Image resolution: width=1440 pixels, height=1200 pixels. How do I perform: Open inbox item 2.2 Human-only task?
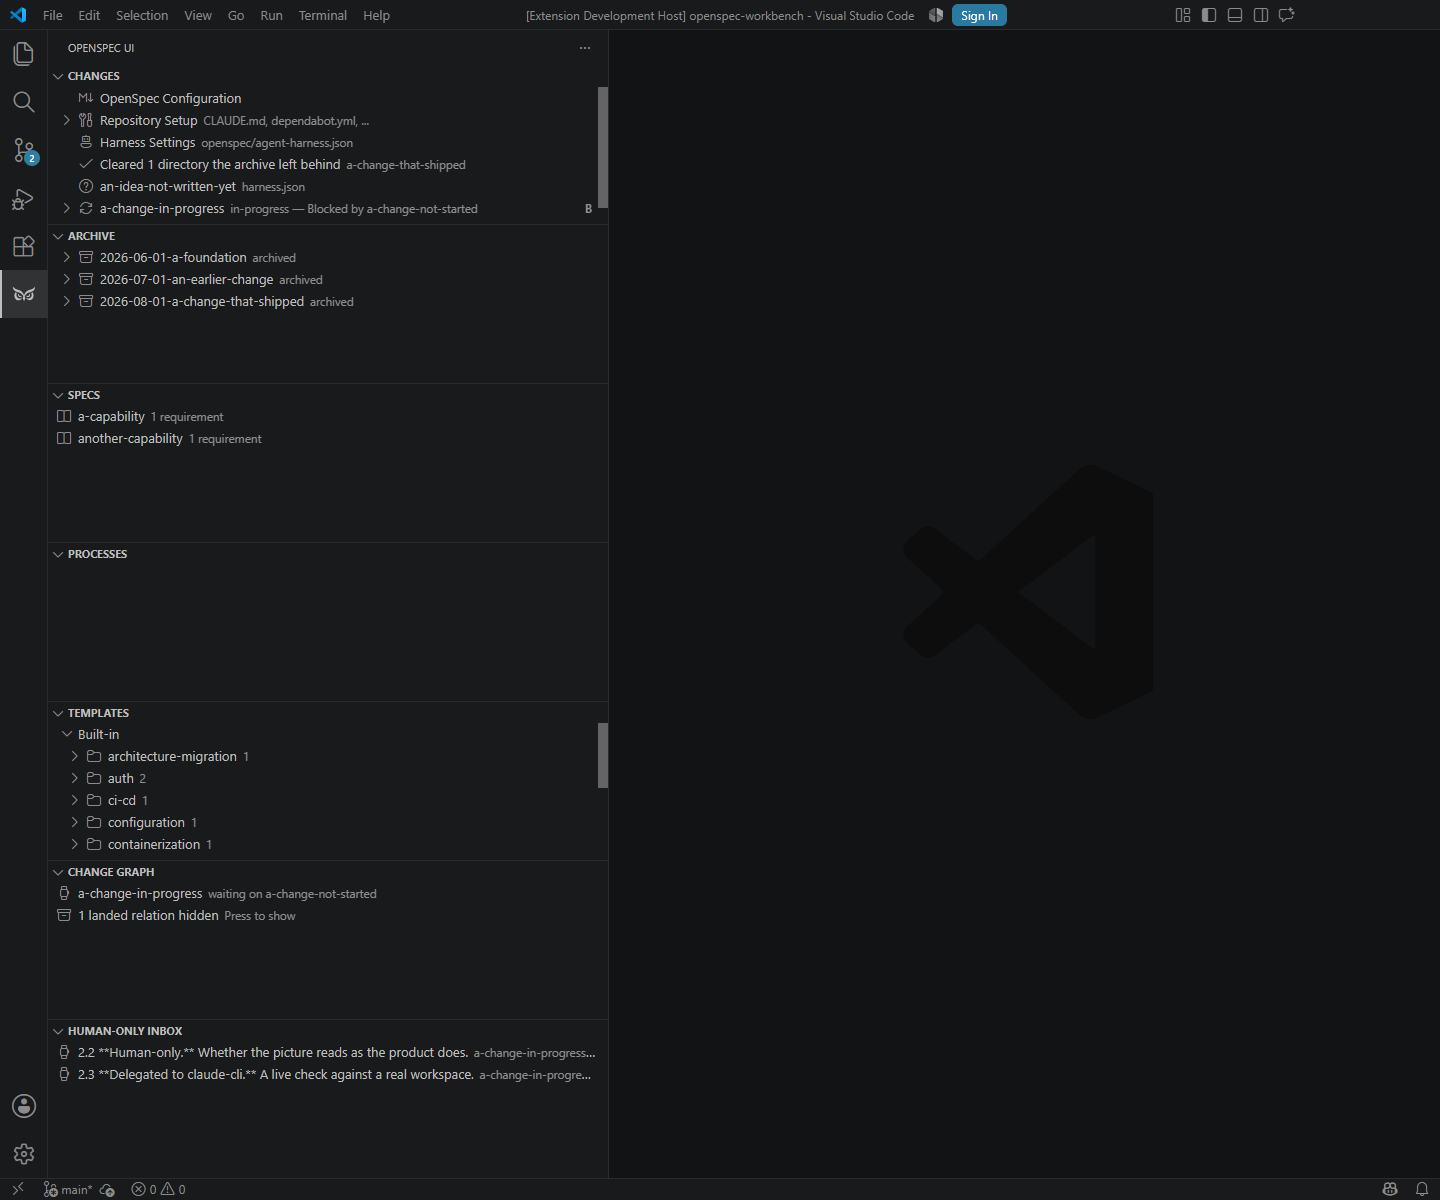point(328,1053)
